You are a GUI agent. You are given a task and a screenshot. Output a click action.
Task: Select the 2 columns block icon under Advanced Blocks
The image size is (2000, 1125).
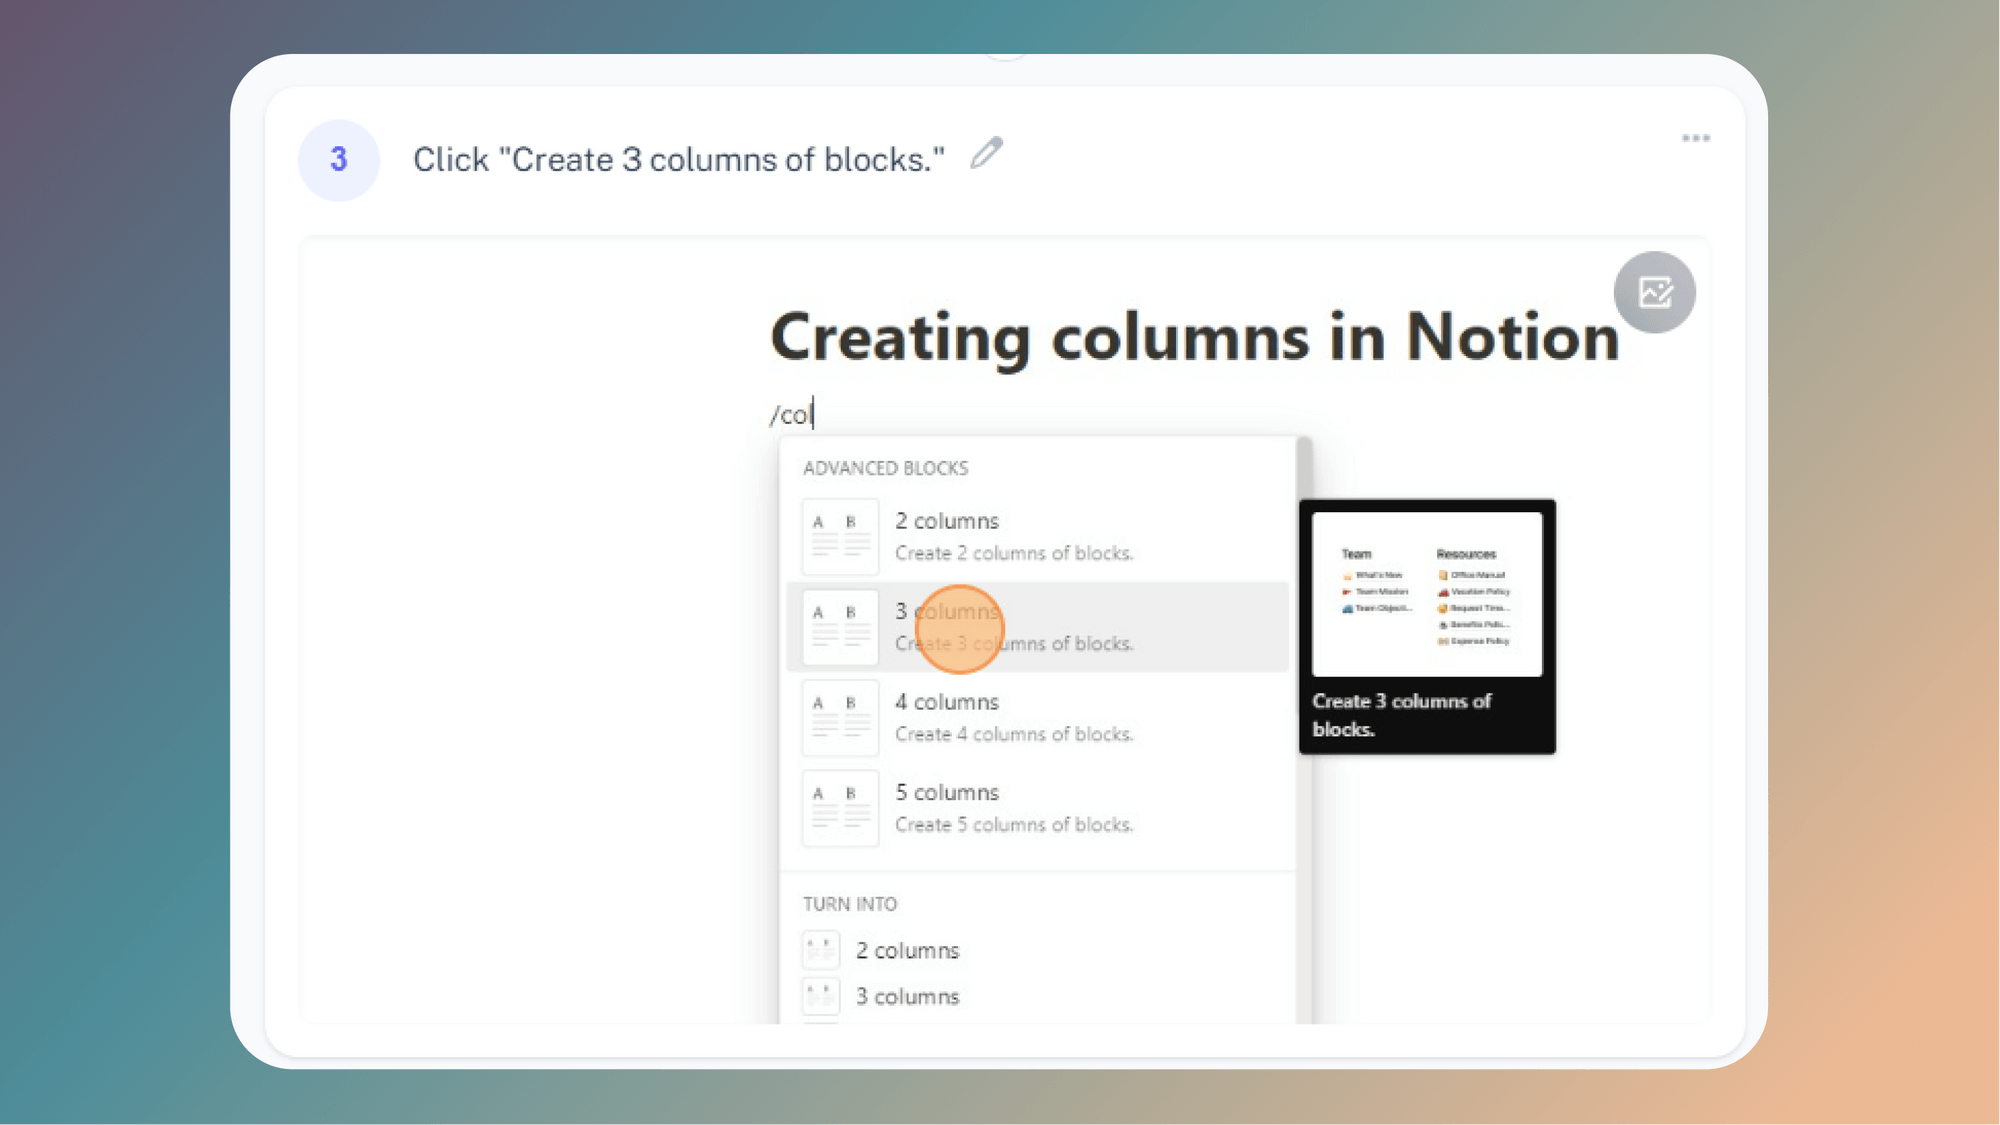pos(840,537)
